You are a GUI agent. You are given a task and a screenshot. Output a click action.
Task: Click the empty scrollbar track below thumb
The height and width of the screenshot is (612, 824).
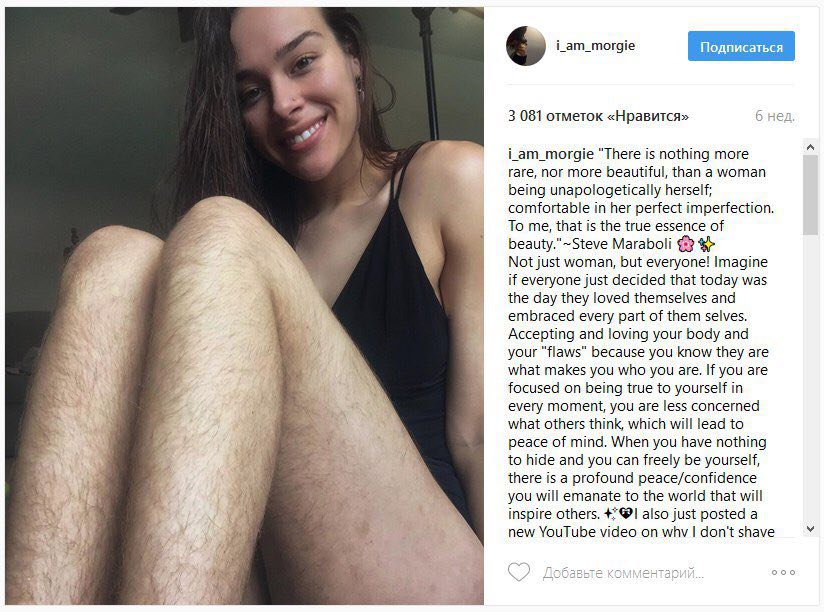[810, 378]
